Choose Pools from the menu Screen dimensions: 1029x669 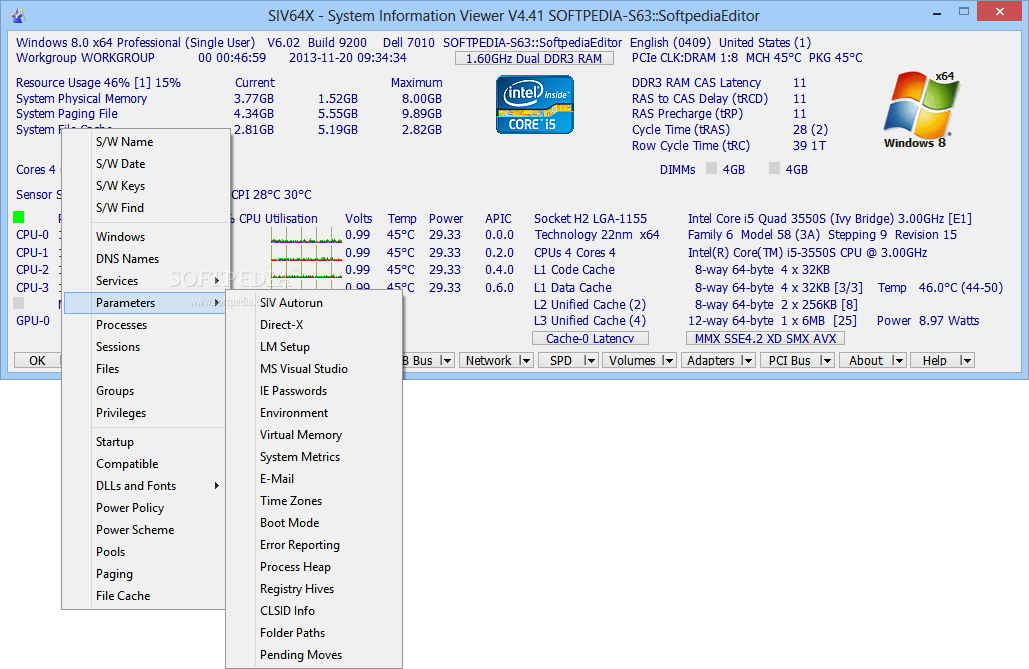pyautogui.click(x=146, y=551)
